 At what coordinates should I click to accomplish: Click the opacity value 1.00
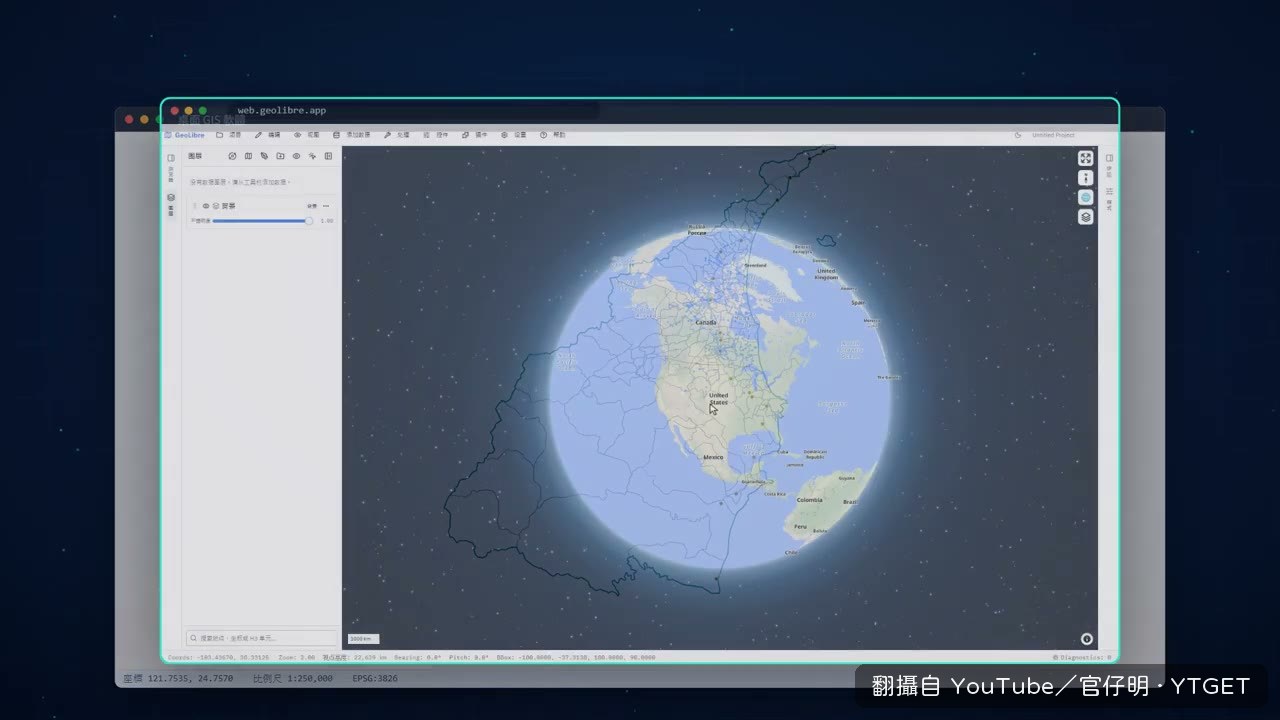click(326, 221)
